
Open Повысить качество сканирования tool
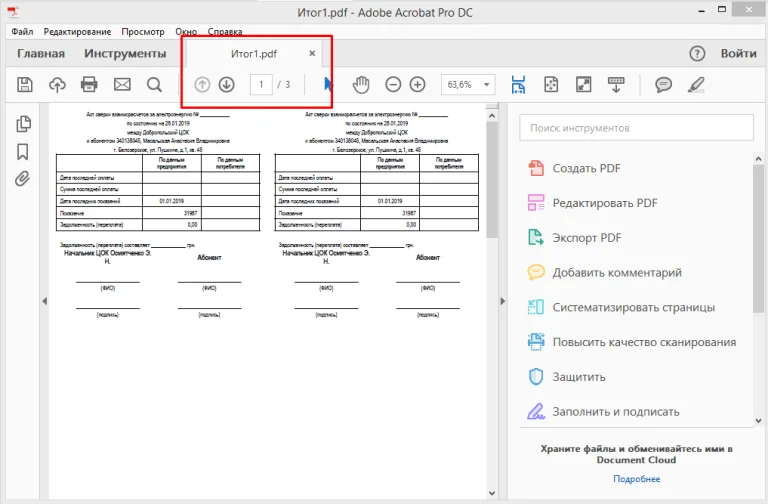tap(632, 342)
